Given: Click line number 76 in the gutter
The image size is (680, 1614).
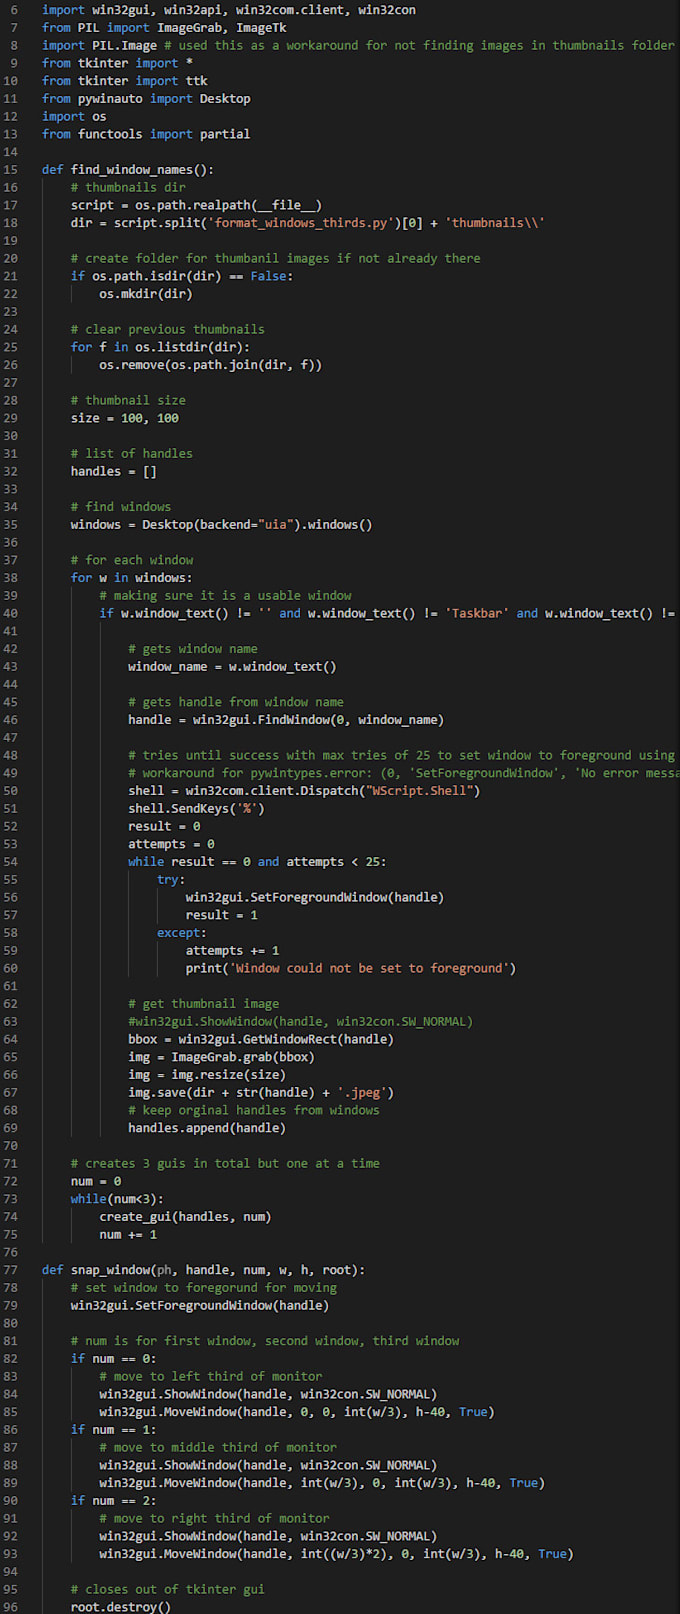Looking at the screenshot, I should tap(11, 1253).
